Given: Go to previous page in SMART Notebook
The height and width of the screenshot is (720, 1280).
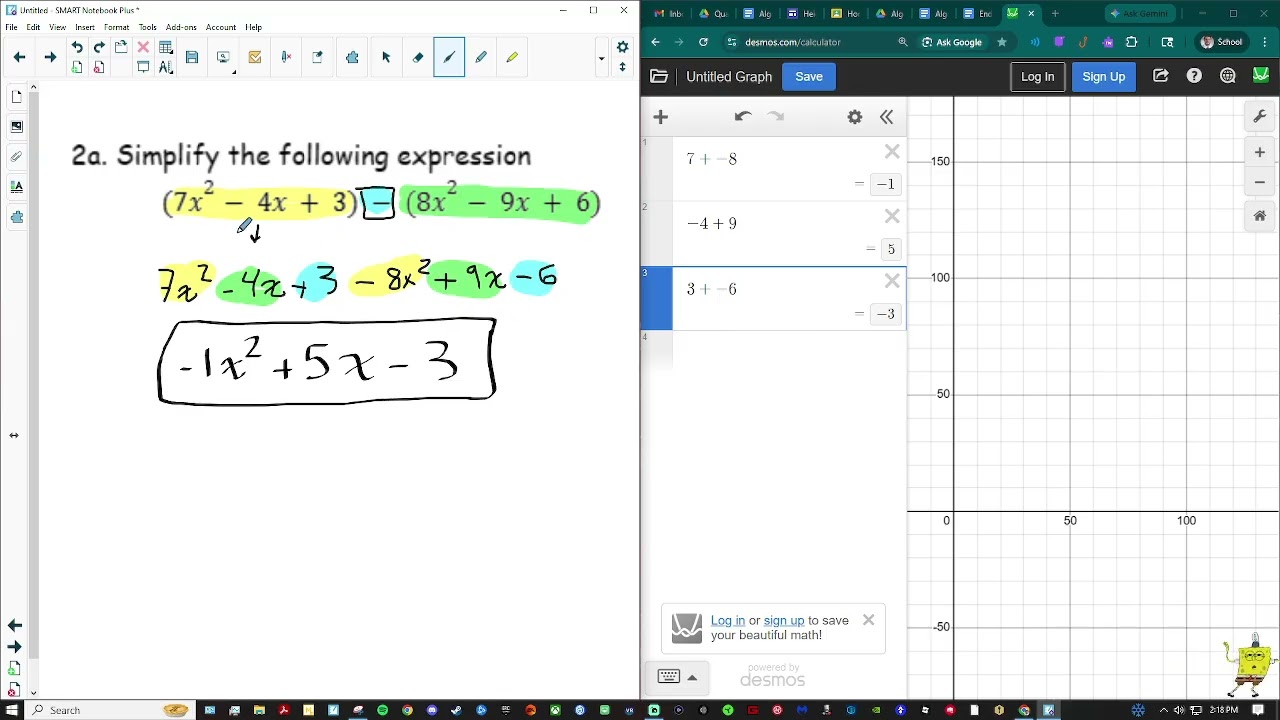Looking at the screenshot, I should click(19, 58).
